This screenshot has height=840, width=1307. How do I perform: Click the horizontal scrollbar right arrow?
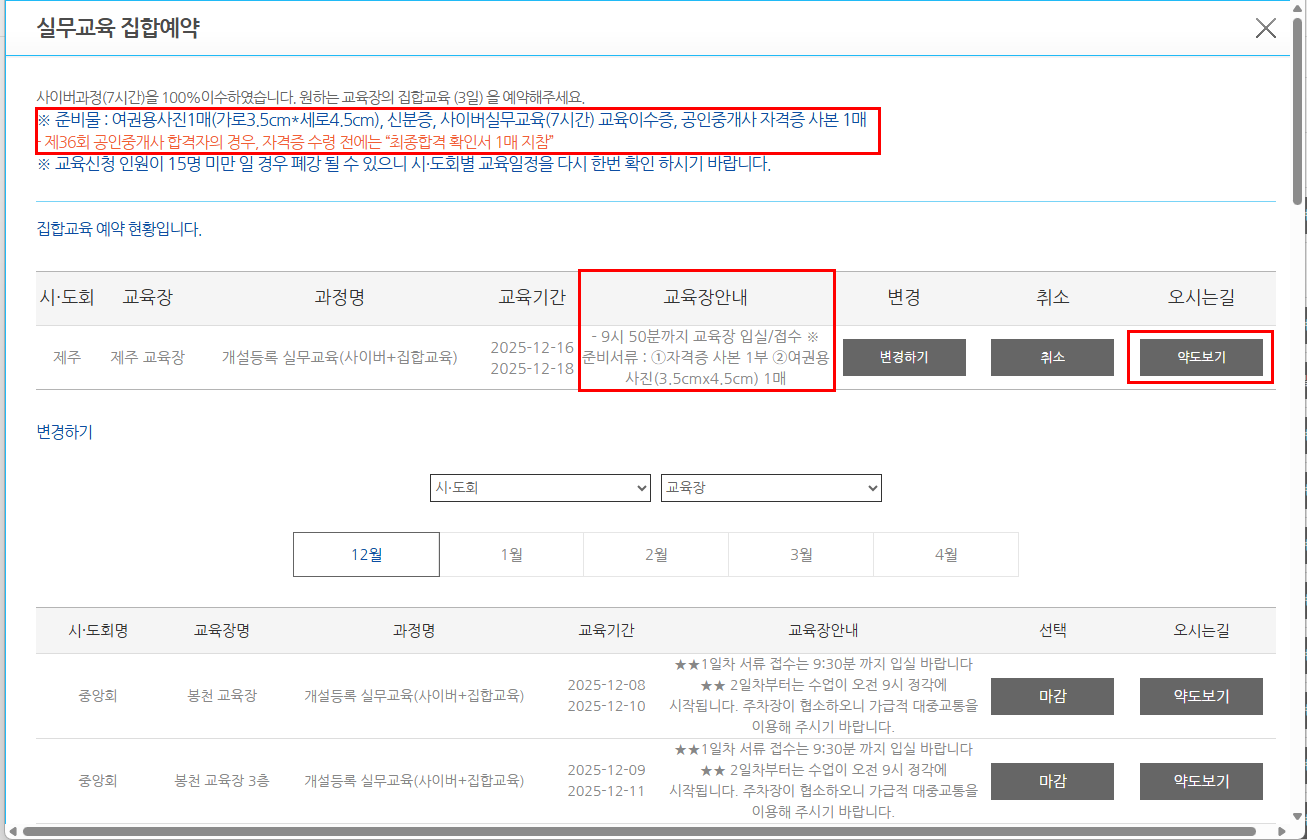[x=1281, y=831]
